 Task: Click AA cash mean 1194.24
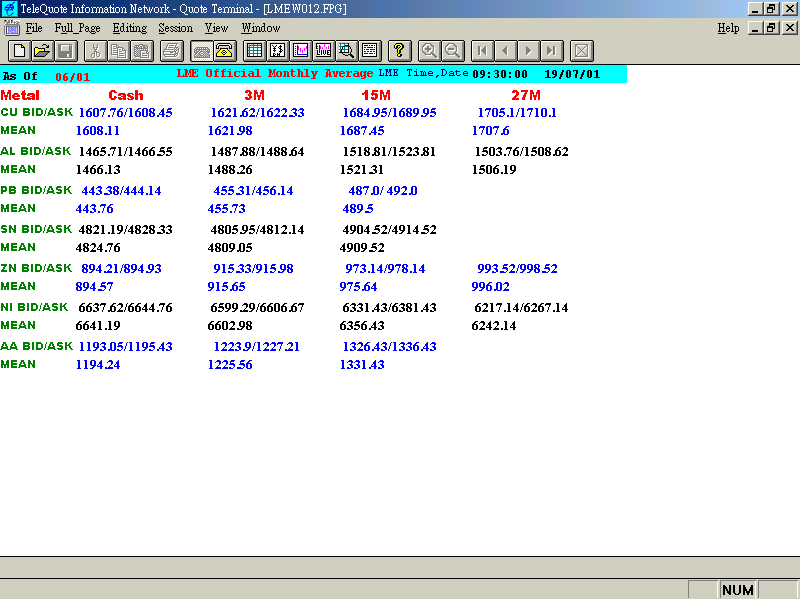click(97, 365)
